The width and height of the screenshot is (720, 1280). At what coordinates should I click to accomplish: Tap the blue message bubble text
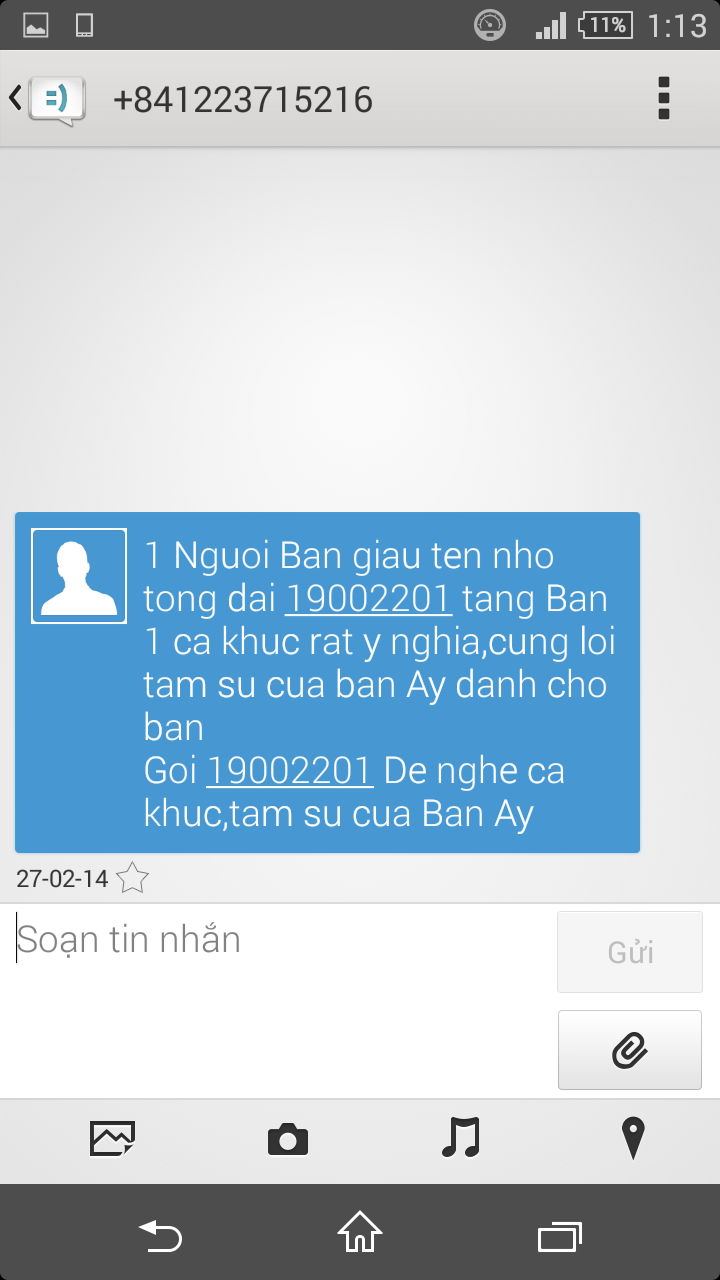380,684
